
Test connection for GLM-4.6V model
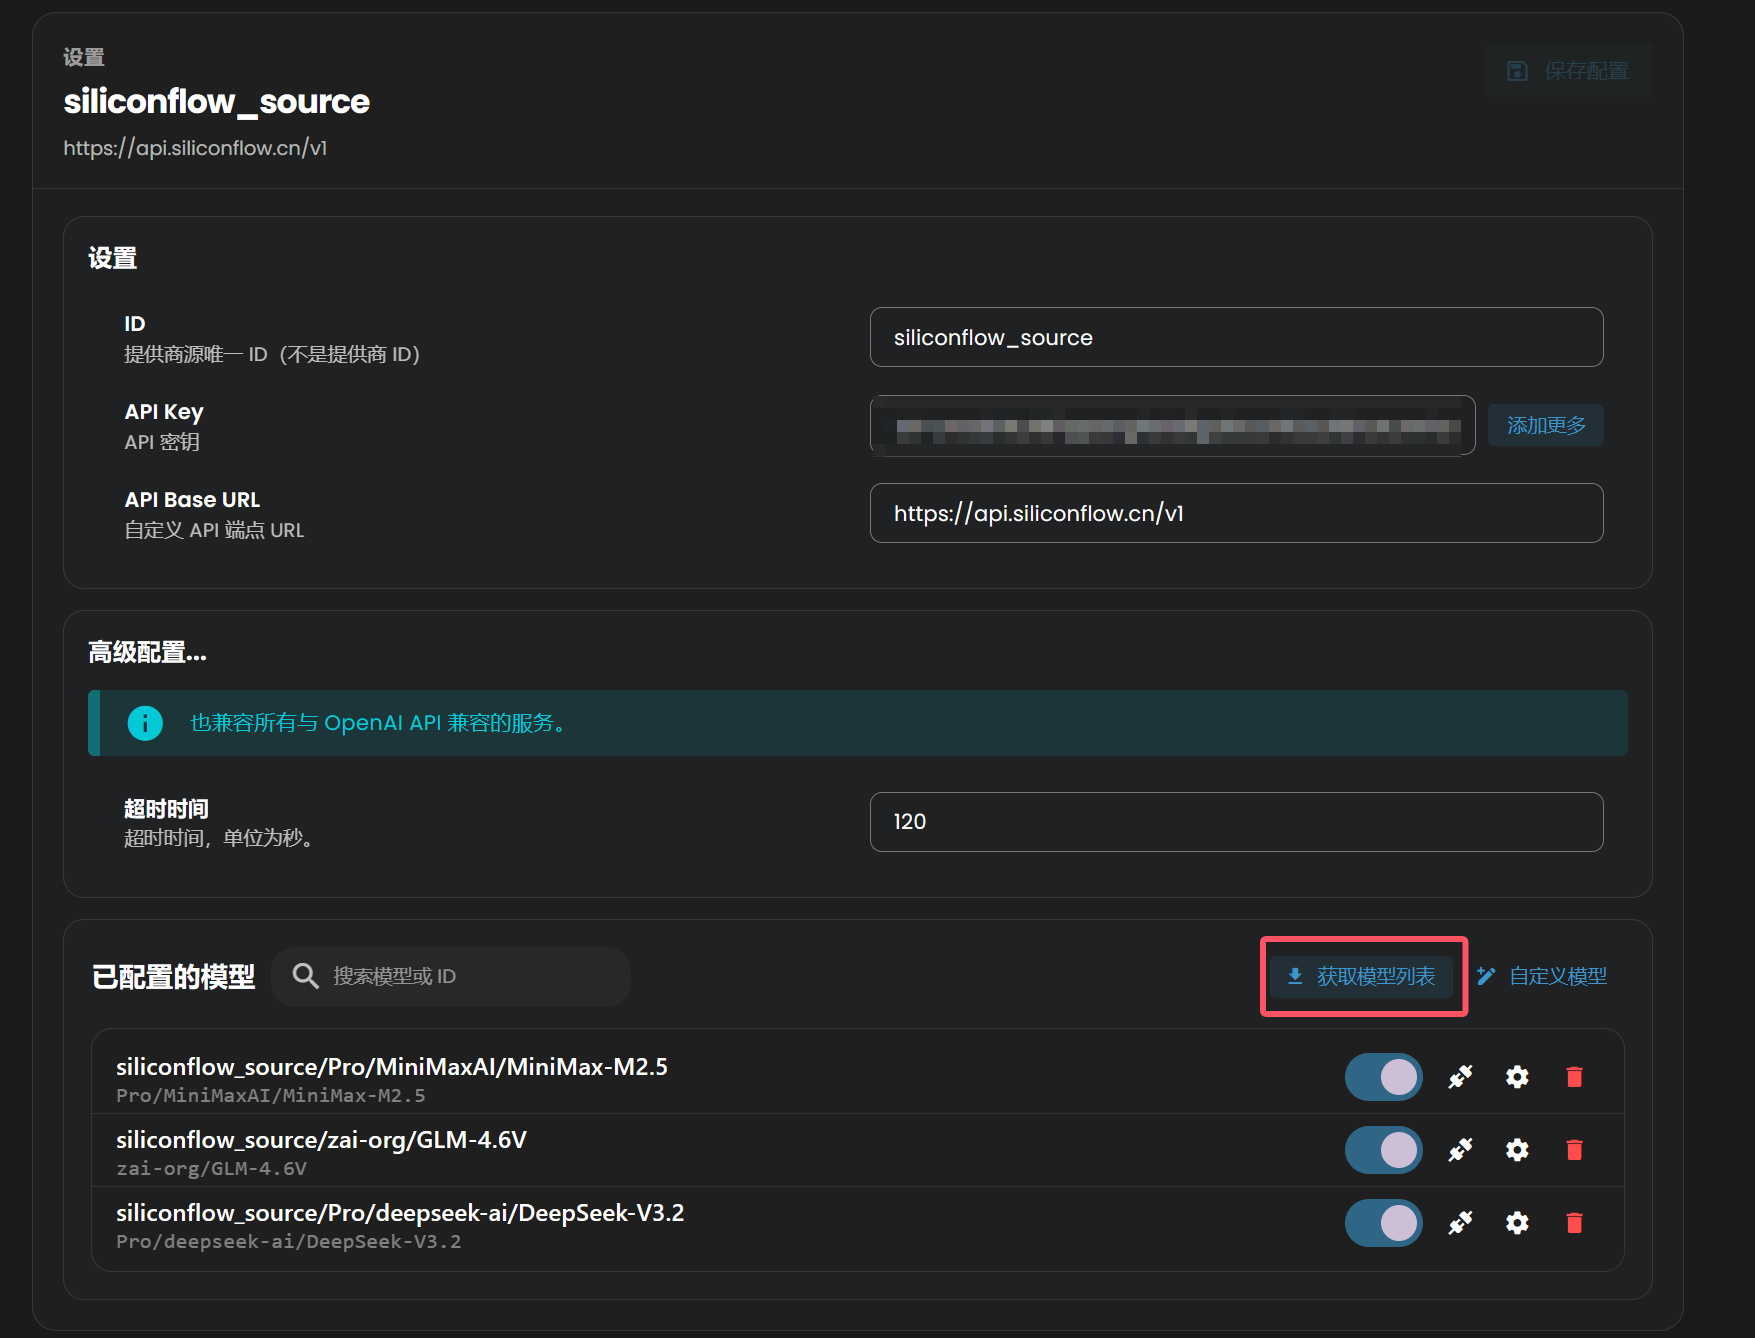pos(1460,1150)
